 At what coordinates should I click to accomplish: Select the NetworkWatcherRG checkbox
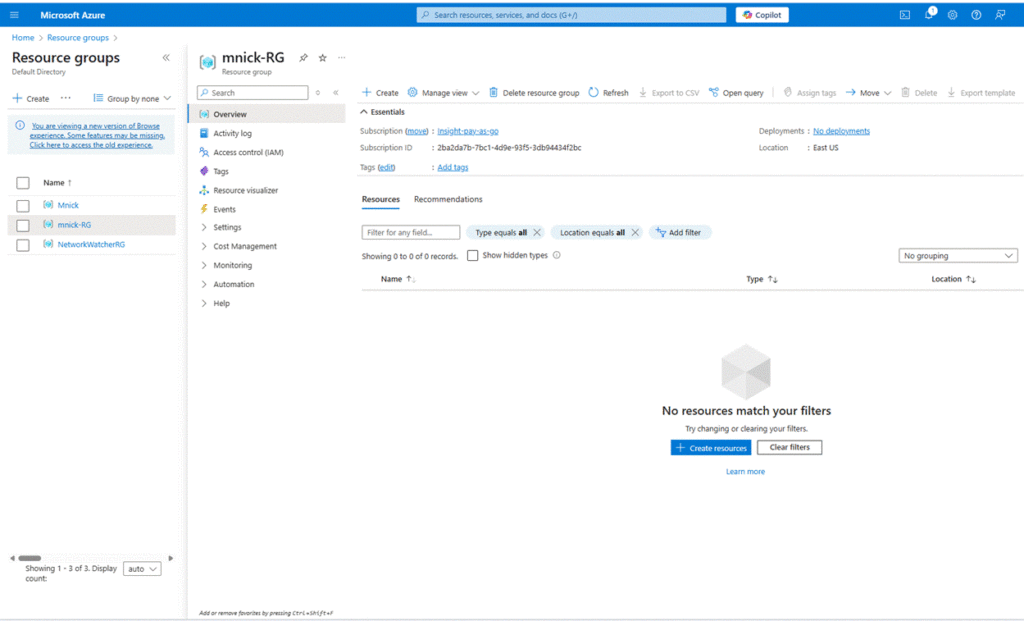coord(23,245)
